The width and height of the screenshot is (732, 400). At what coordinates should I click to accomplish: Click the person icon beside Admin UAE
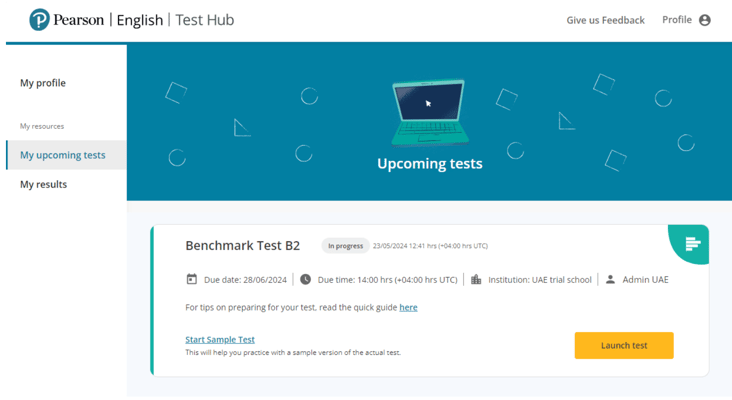coord(610,279)
